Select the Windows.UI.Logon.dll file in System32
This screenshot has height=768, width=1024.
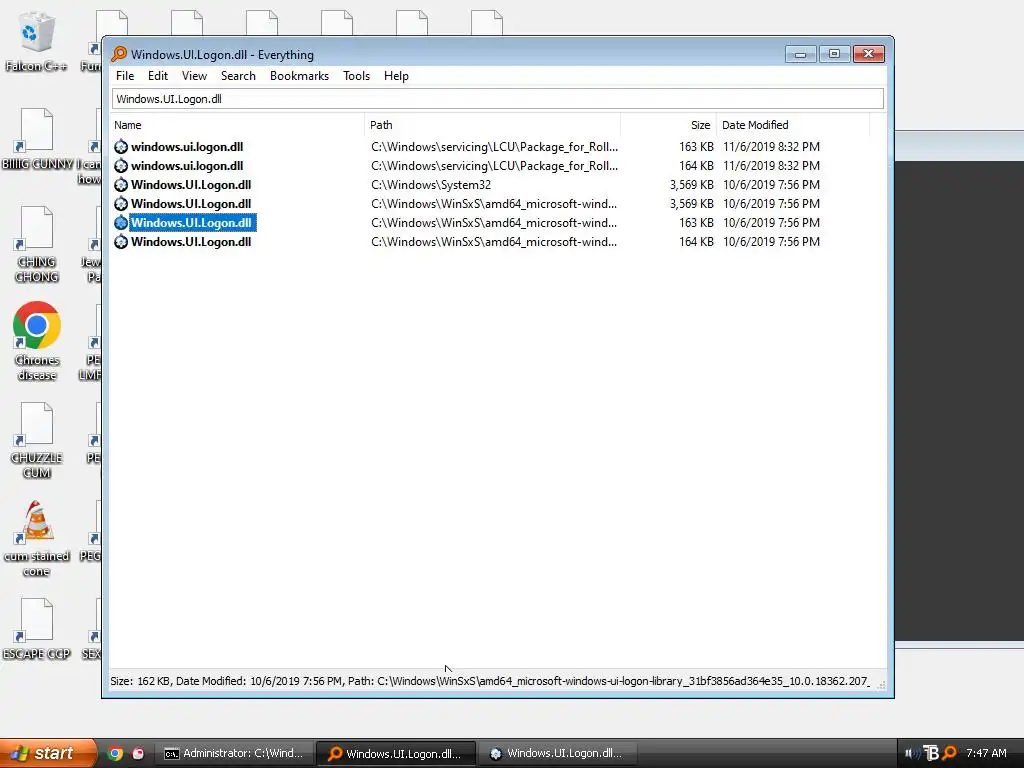191,185
